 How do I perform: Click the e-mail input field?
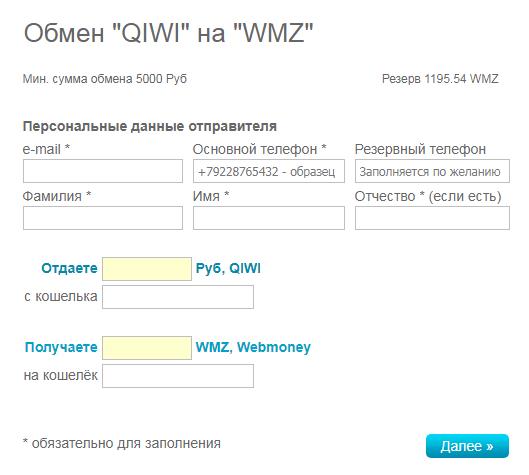pos(103,171)
